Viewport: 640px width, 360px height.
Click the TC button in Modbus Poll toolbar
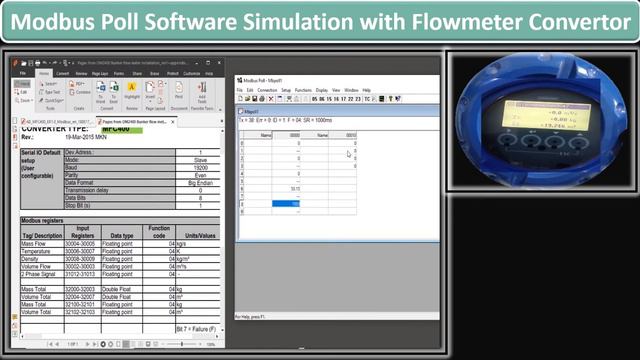click(x=367, y=99)
